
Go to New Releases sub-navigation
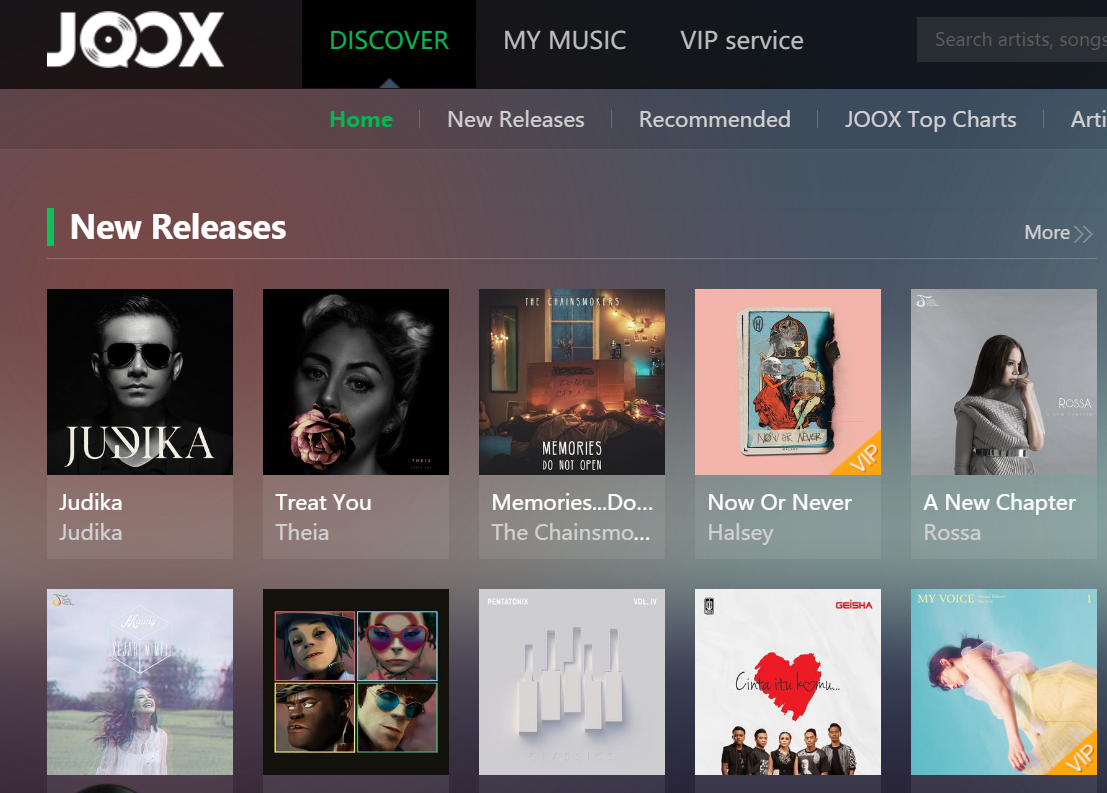[x=515, y=119]
